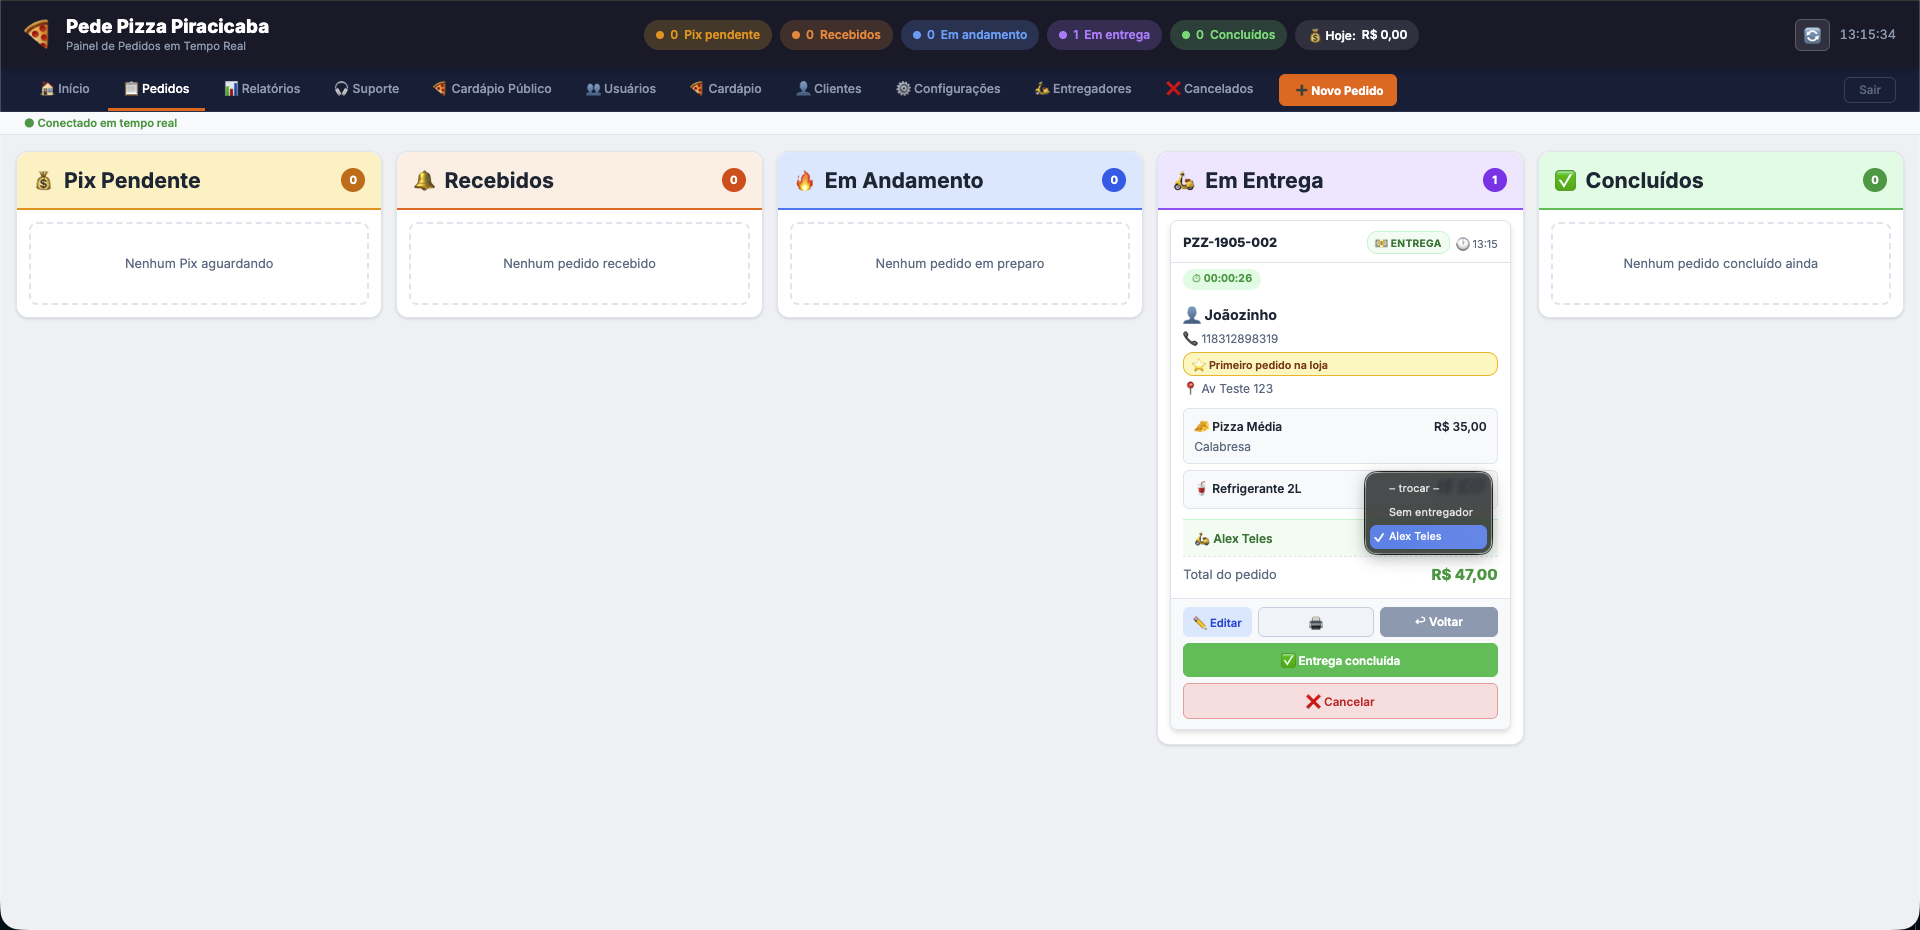Go to Cardápio Público tab
The image size is (1920, 930).
point(492,89)
